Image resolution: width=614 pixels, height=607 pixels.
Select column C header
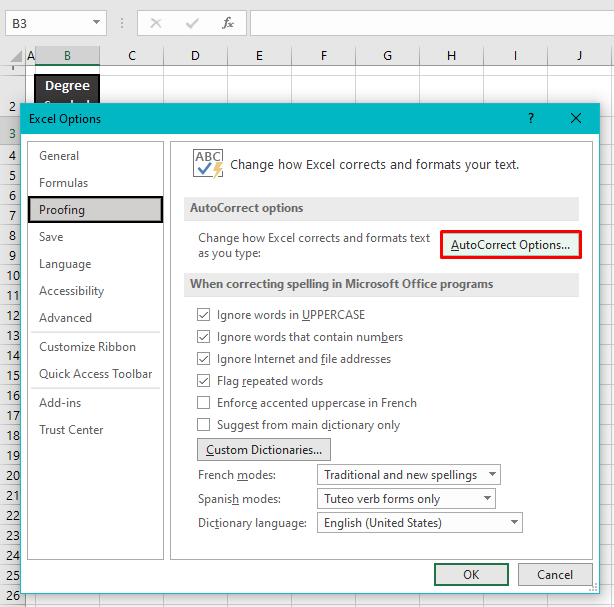pyautogui.click(x=132, y=56)
